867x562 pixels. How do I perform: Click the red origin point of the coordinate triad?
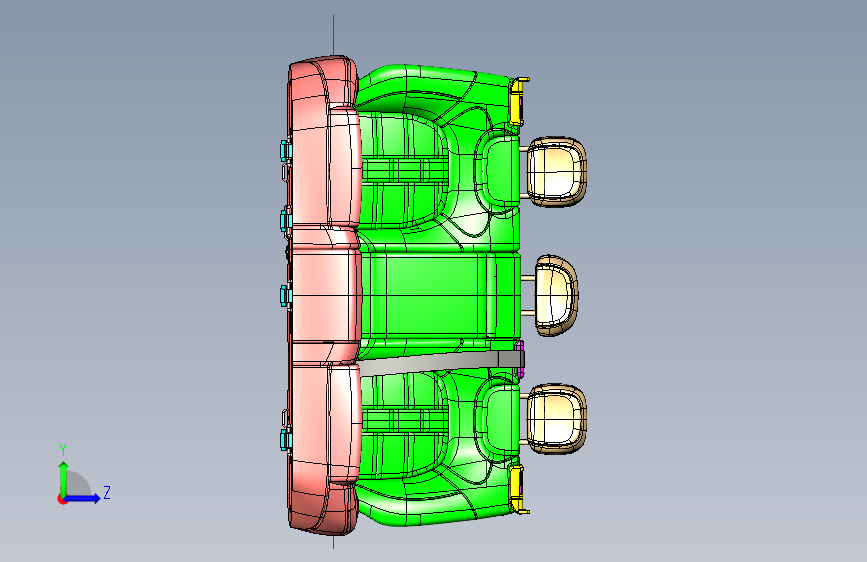(x=62, y=499)
